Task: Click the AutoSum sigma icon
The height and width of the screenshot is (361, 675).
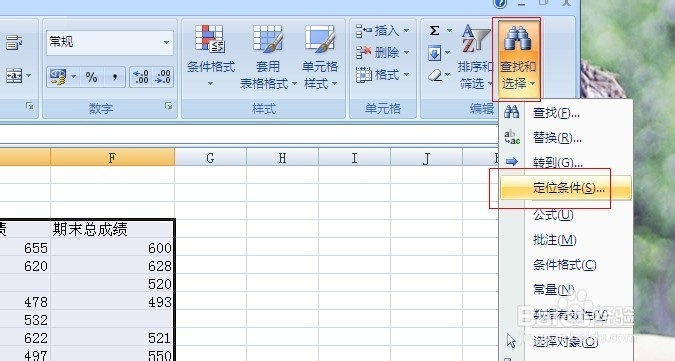Action: [x=434, y=31]
